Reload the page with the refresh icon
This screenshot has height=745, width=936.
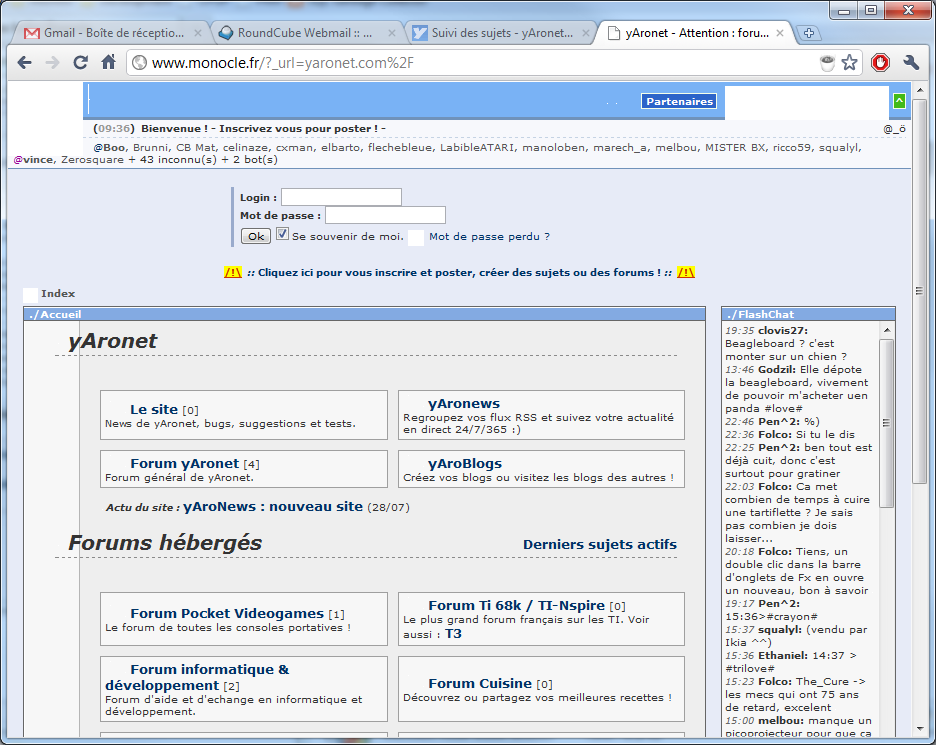point(81,63)
